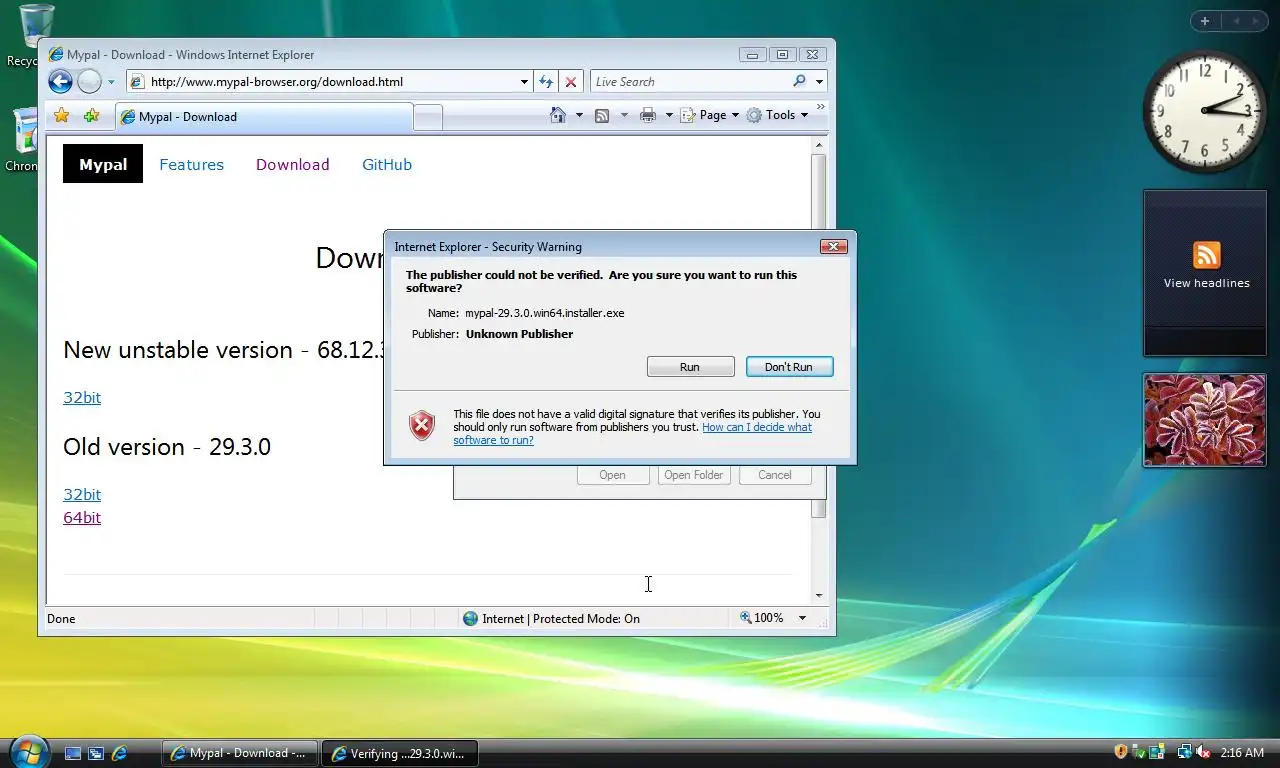
Task: Select the Mypal - Download tab
Action: coord(264,117)
